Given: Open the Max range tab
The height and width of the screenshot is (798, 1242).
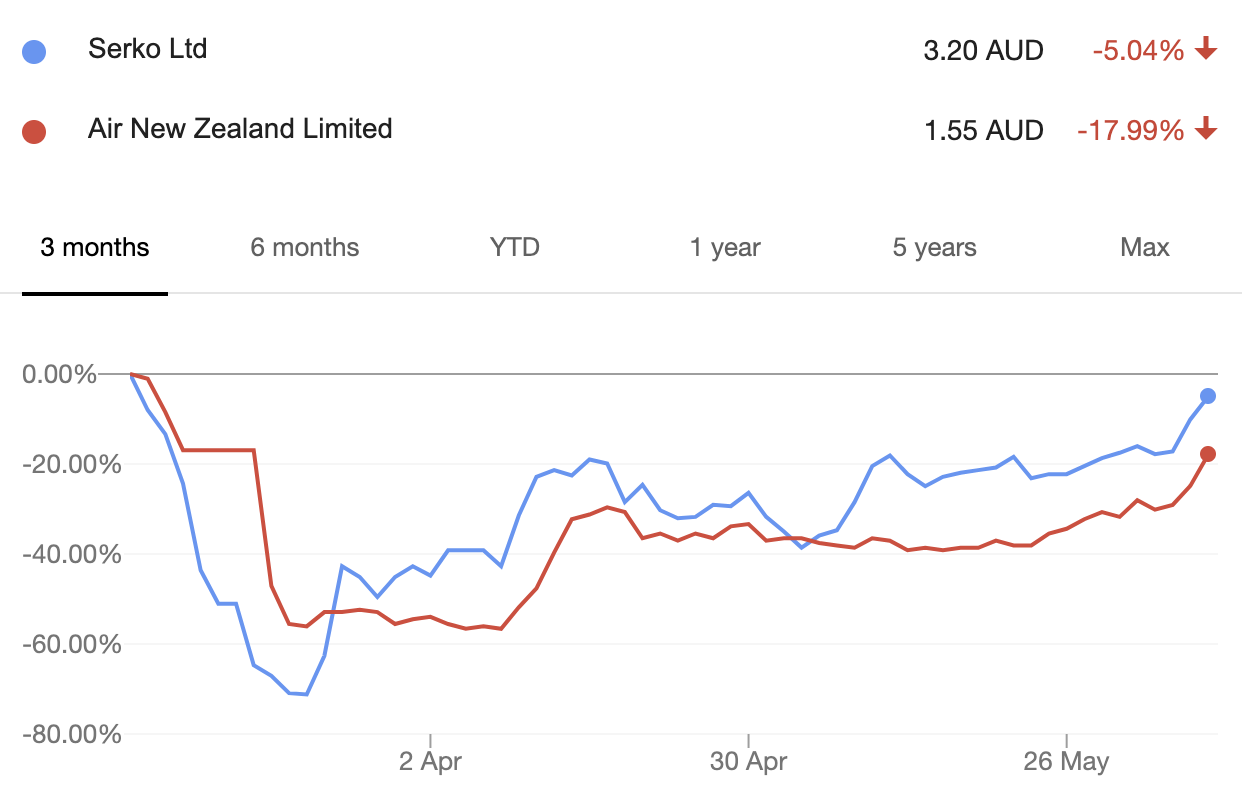Looking at the screenshot, I should 1145,248.
